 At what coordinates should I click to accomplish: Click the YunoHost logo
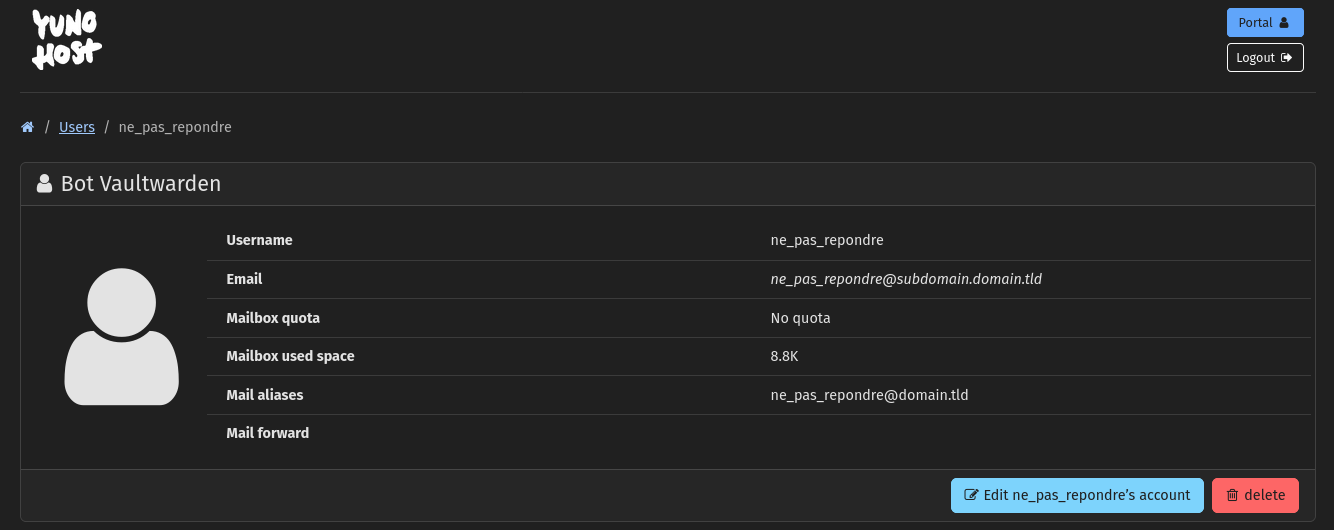pos(66,40)
